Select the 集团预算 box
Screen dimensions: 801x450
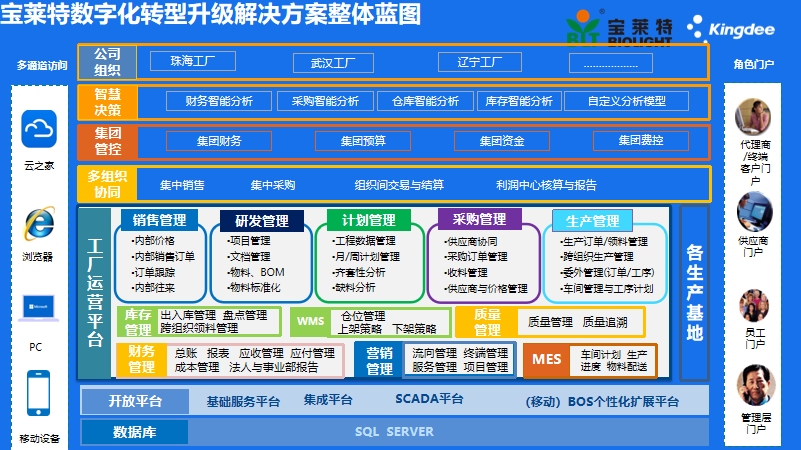coord(362,141)
